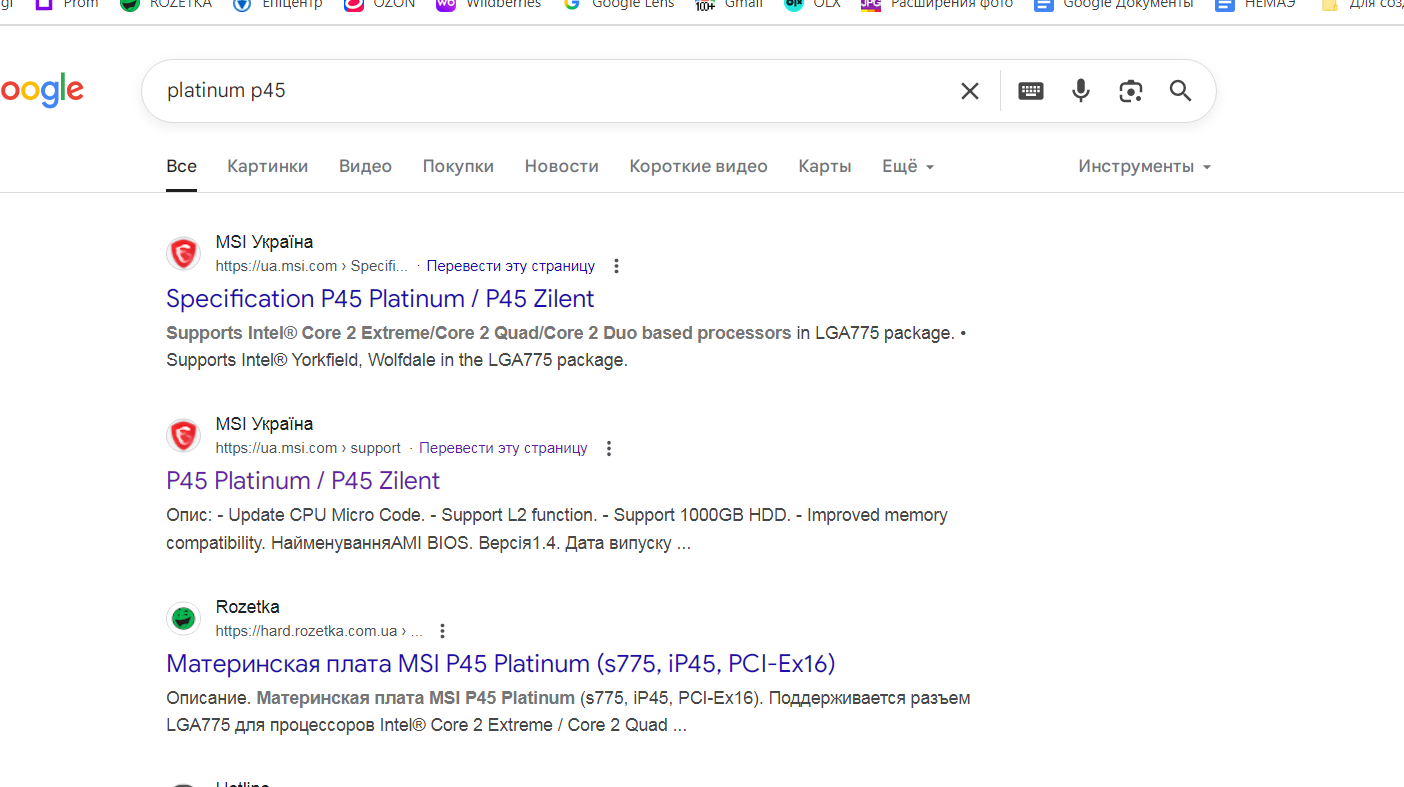The image size is (1404, 787).
Task: Select the Все tab
Action: coord(181,166)
